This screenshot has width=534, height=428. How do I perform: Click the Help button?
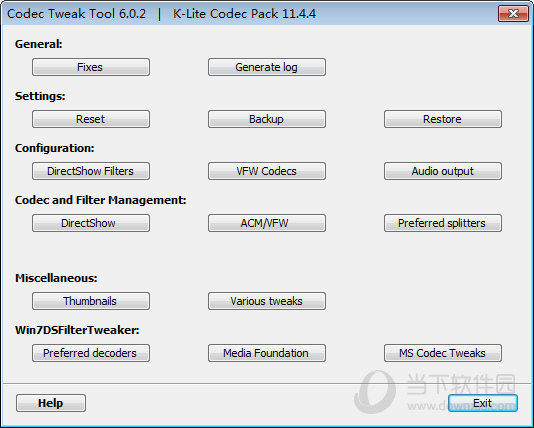pos(51,403)
